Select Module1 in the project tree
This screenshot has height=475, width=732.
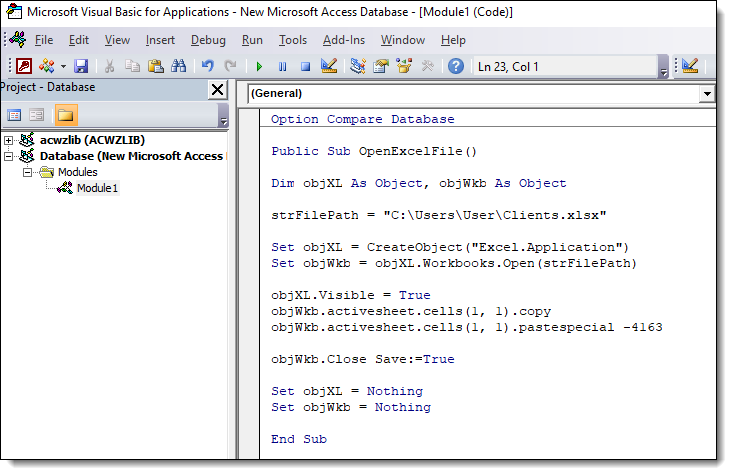click(x=97, y=188)
